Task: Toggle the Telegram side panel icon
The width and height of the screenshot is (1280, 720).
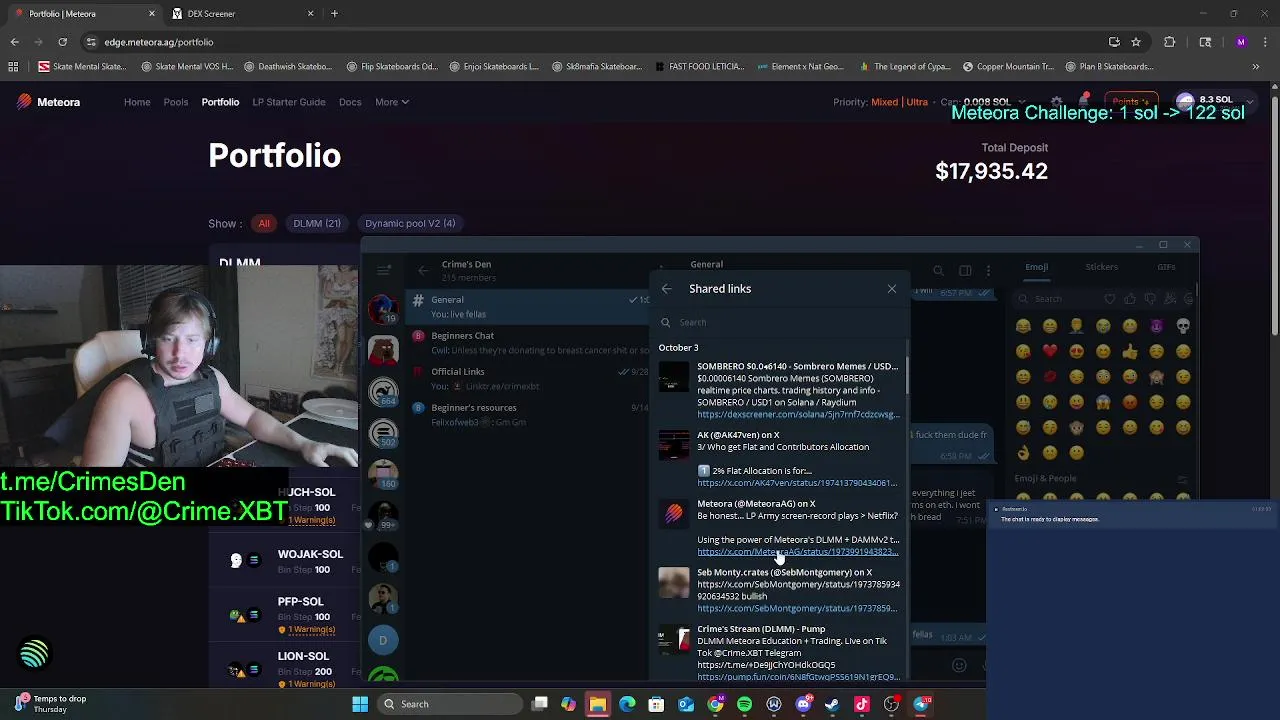Action: pyautogui.click(x=965, y=270)
